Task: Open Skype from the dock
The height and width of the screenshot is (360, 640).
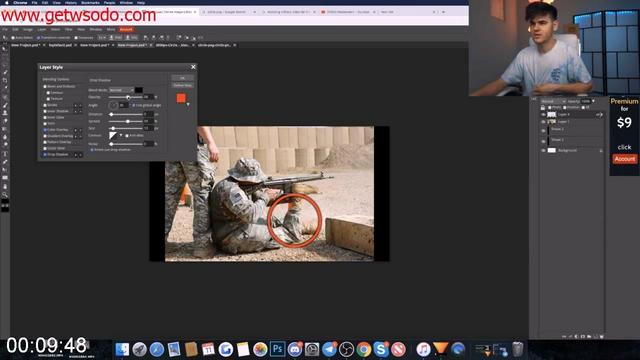Action: tap(380, 349)
